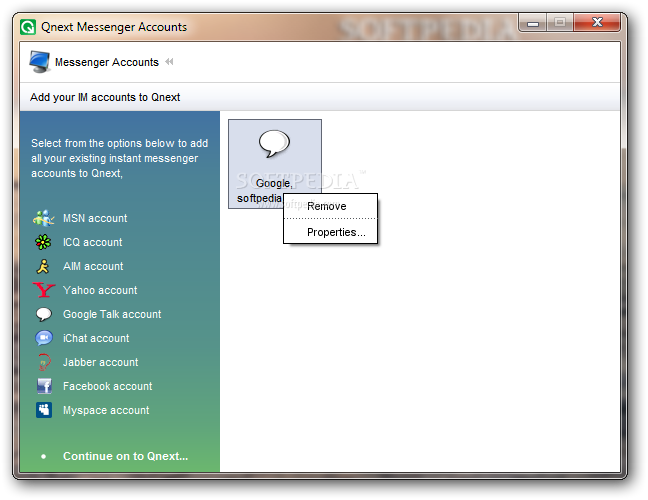Click the double-arrow collapse icon beside Messenger Accounts
648x500 pixels.
click(x=169, y=62)
